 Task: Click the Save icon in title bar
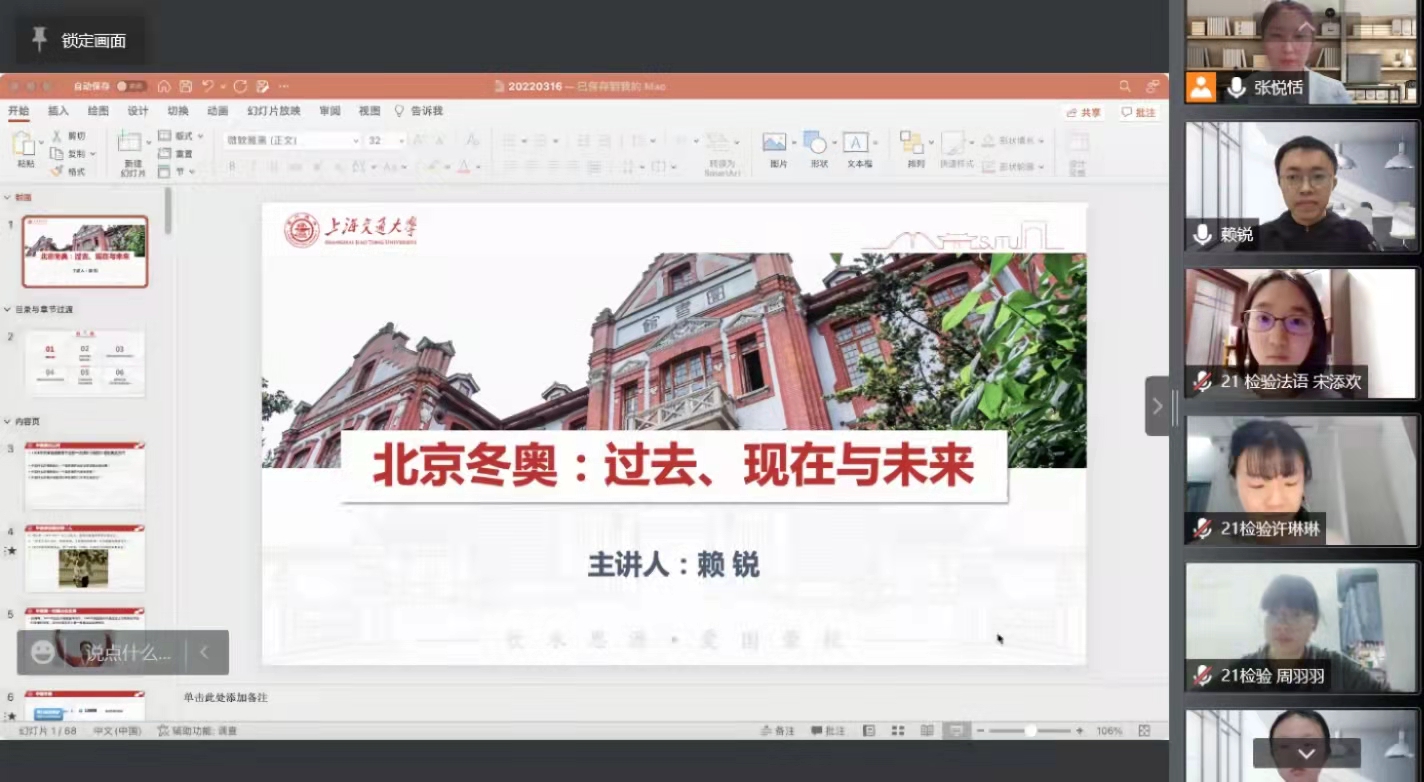[185, 86]
